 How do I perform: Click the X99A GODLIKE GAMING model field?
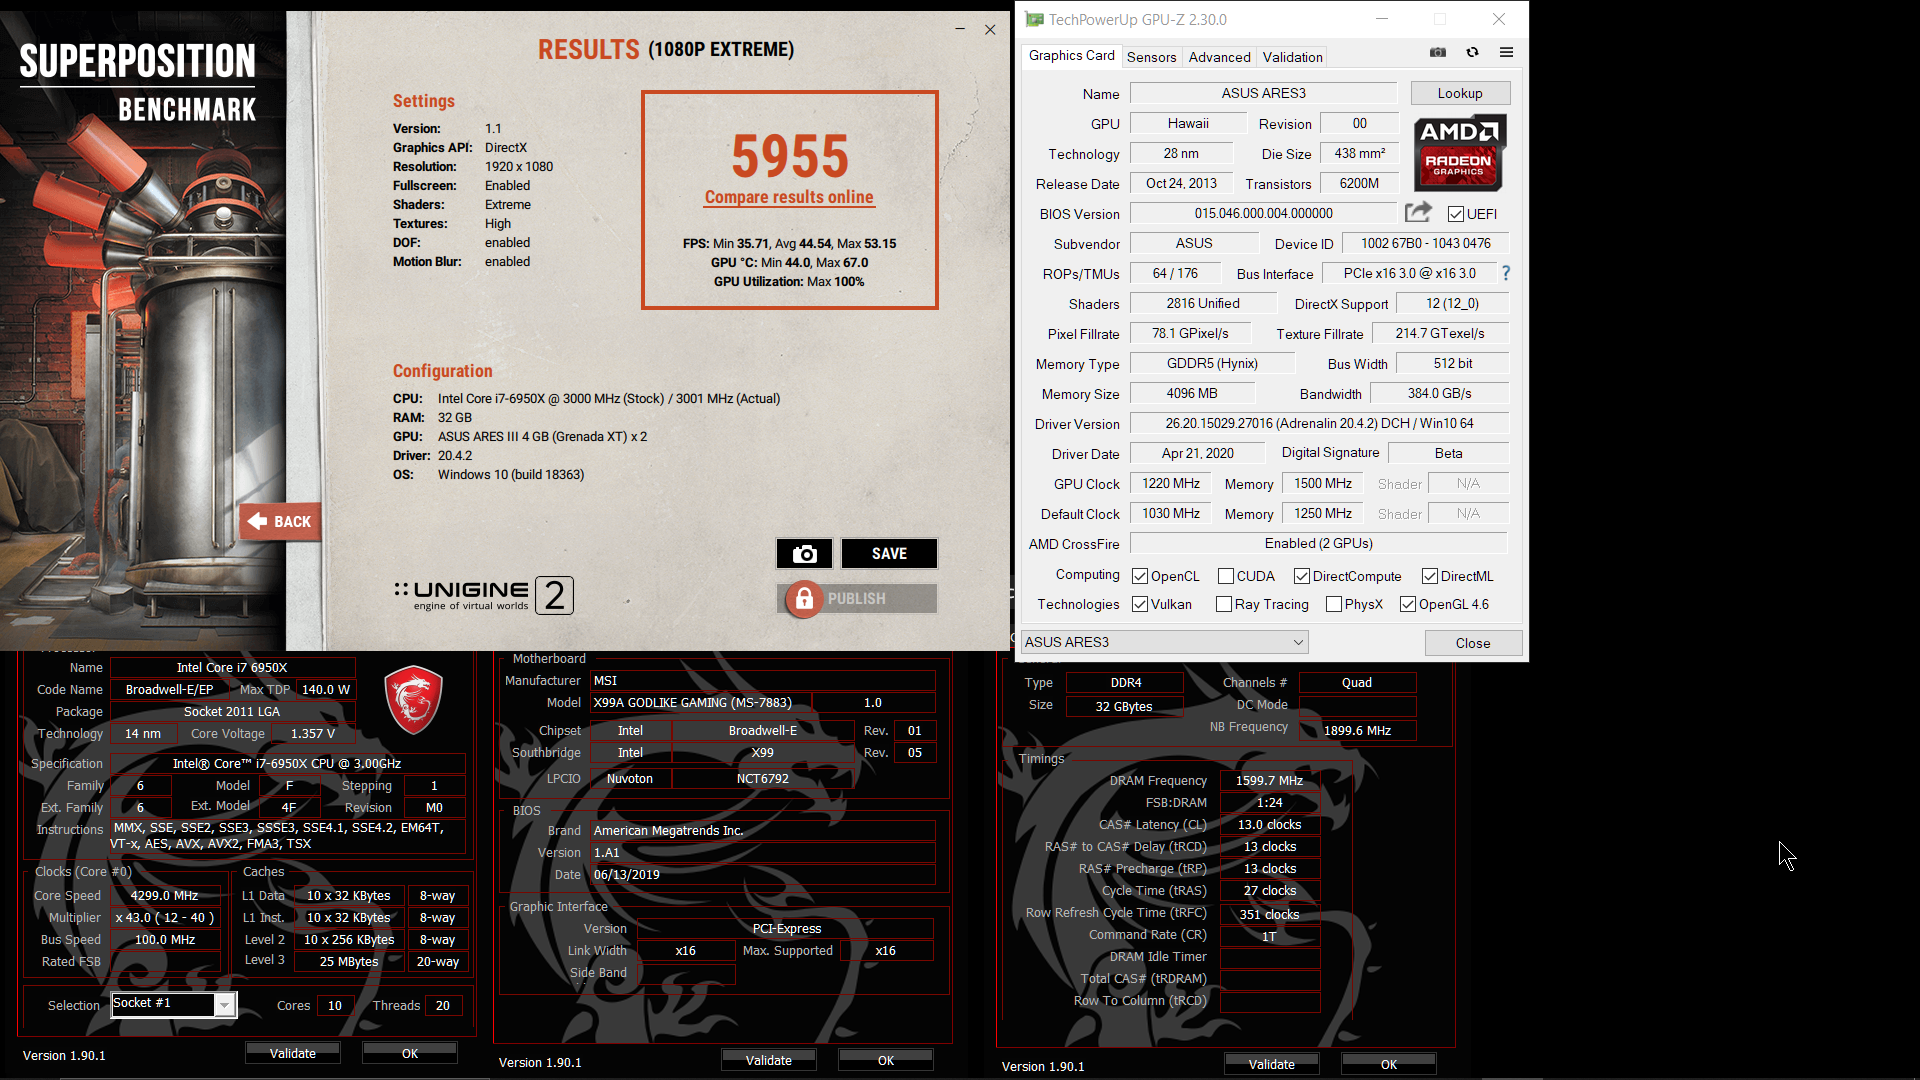pos(700,702)
